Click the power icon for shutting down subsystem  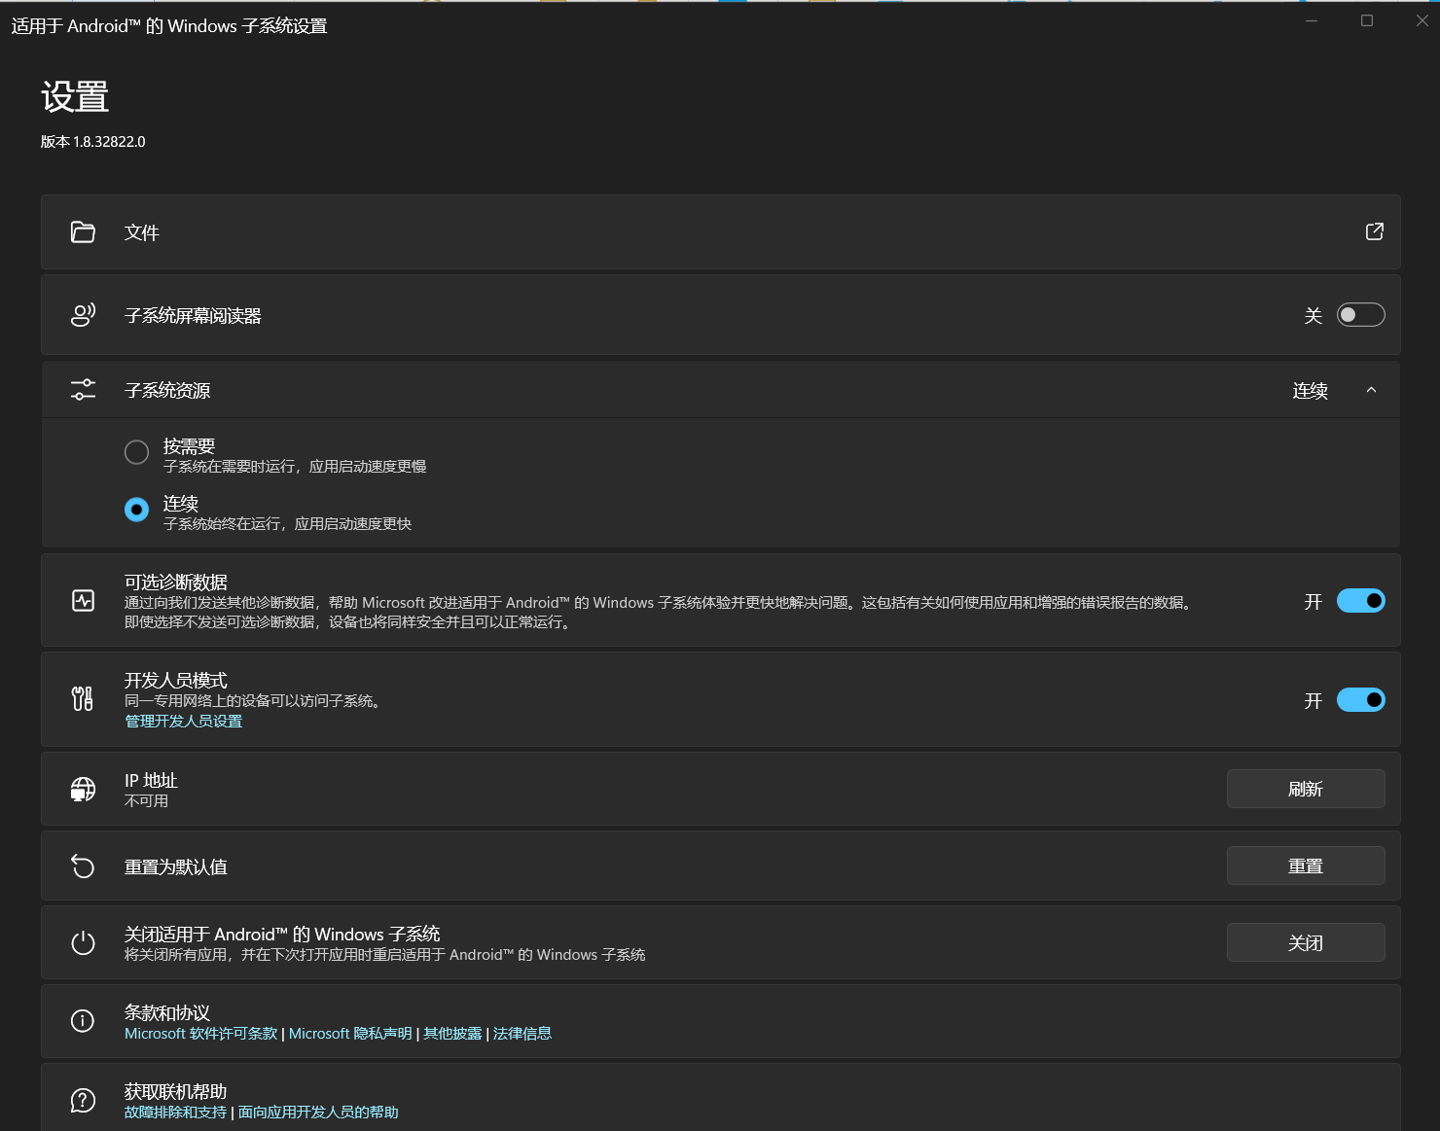[82, 942]
